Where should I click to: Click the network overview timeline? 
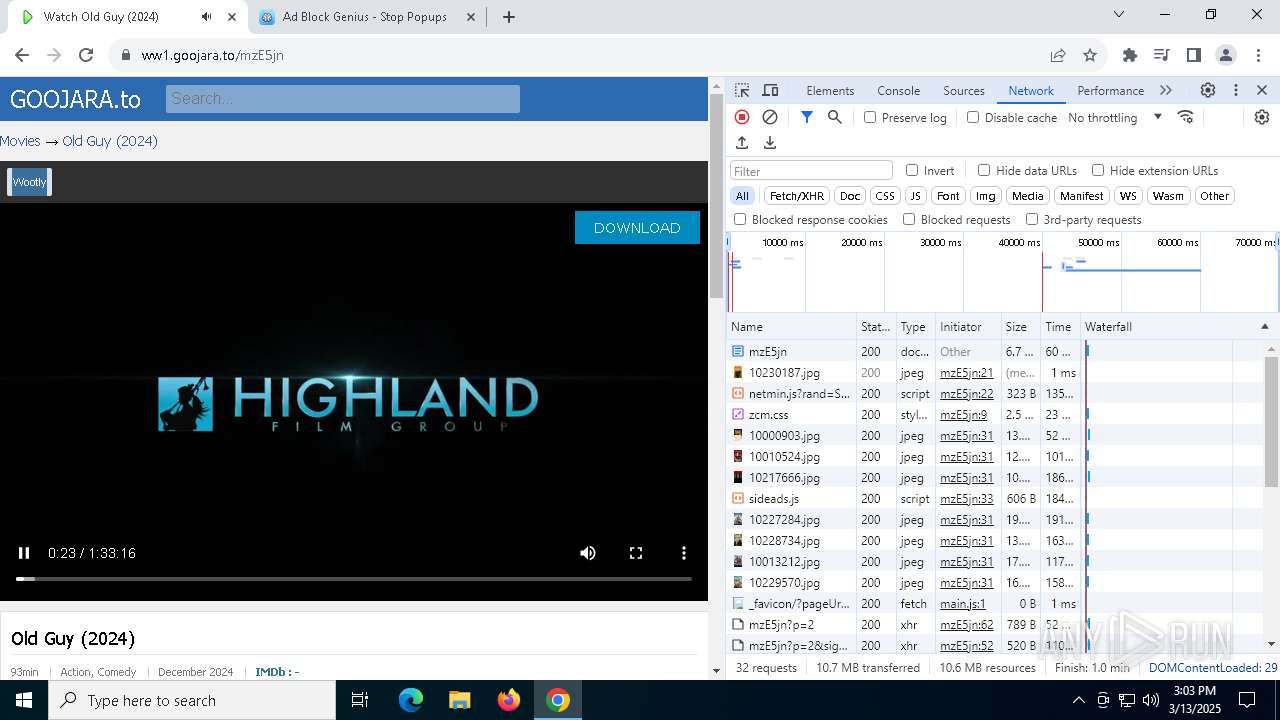1002,273
